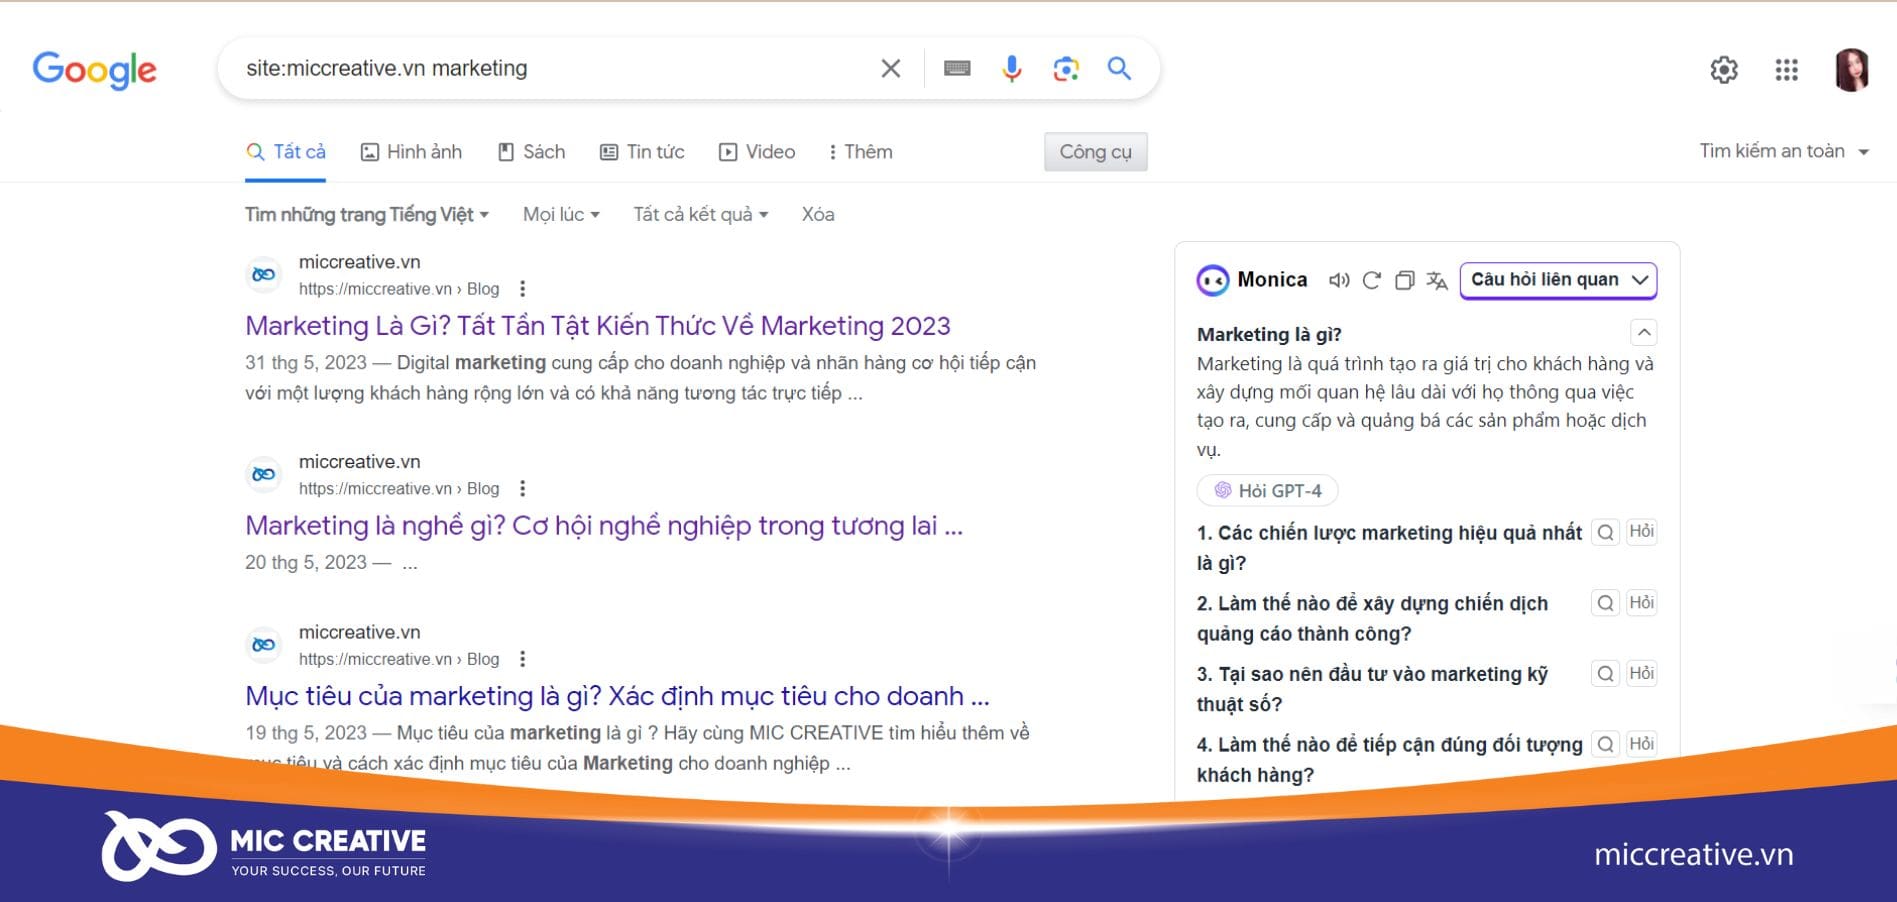Switch to the Video tab
Screen dimensions: 1897x902
tap(757, 152)
